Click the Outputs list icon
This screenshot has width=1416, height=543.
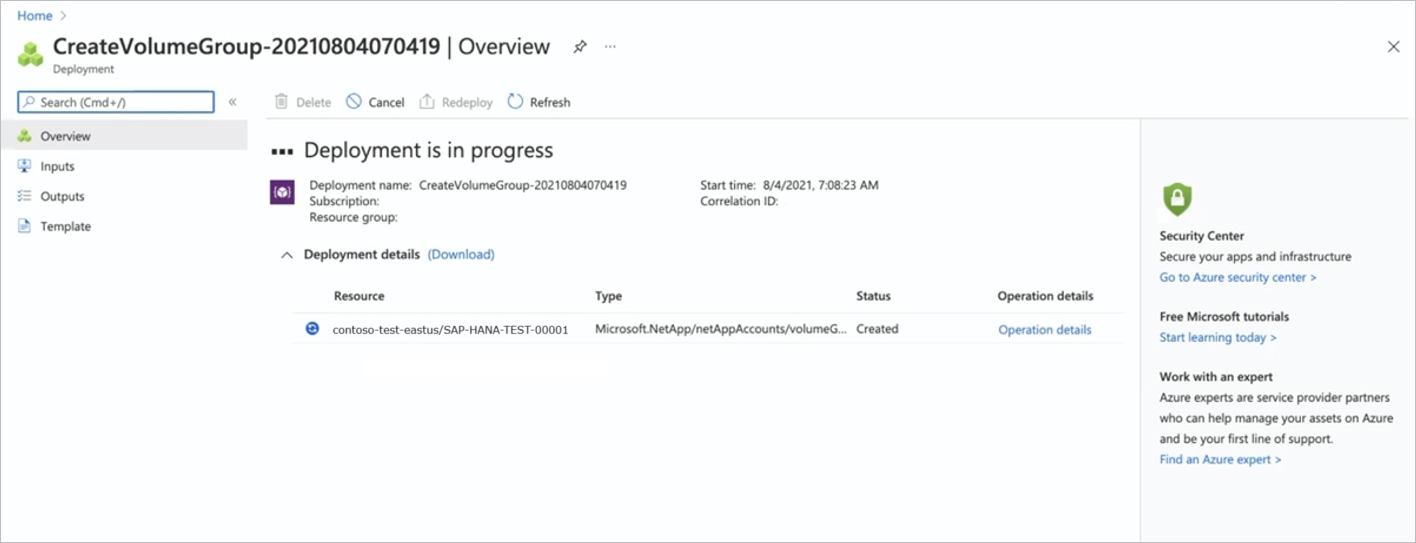(x=25, y=196)
